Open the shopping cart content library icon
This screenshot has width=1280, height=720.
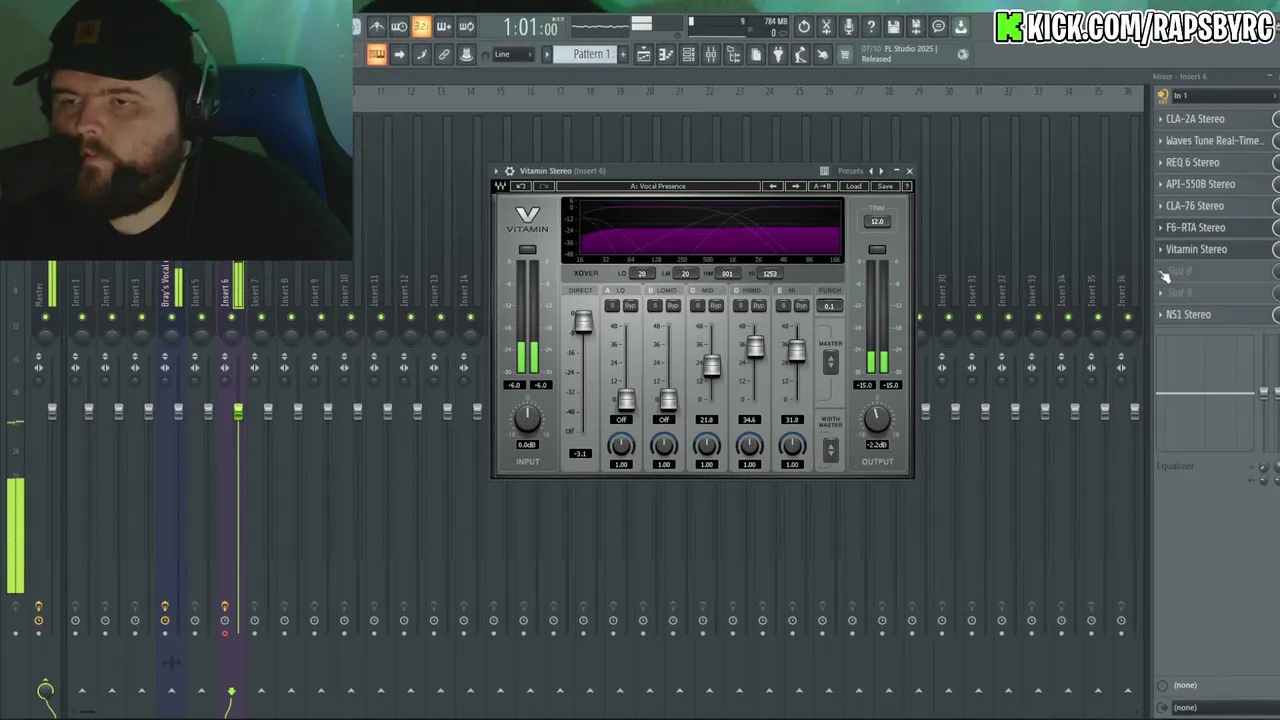(845, 54)
